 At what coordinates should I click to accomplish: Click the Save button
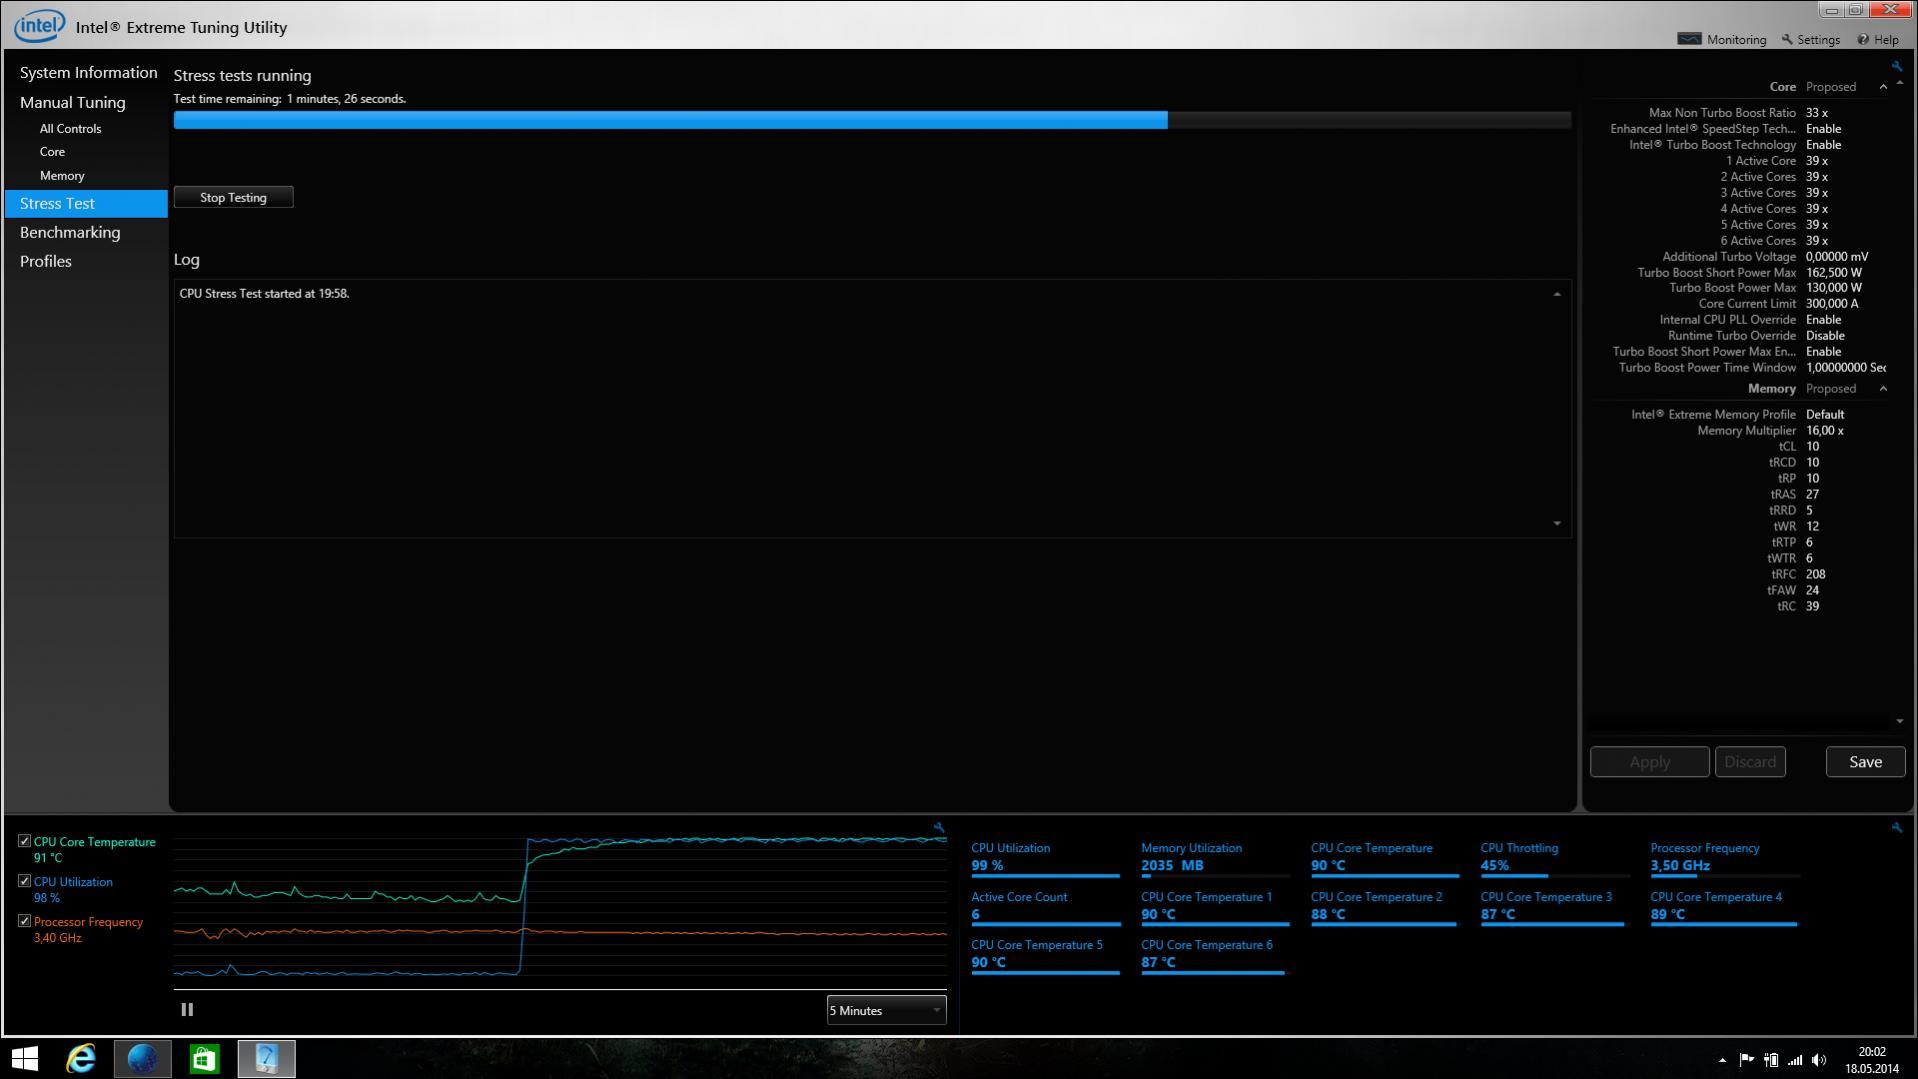(x=1865, y=762)
